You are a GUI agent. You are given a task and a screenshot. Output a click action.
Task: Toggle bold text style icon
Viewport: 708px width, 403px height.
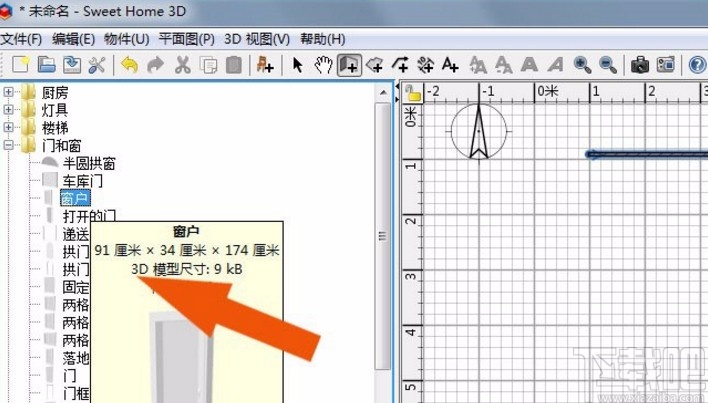529,65
